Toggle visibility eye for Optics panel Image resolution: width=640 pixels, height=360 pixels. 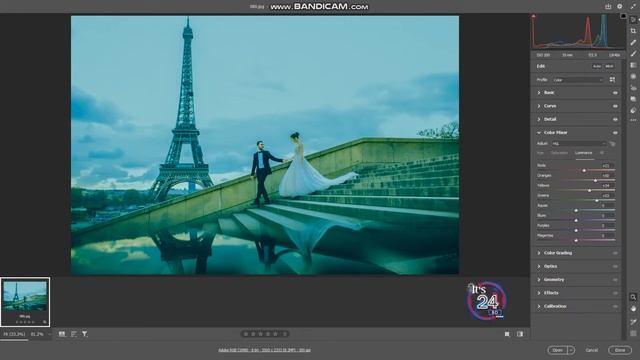(615, 267)
